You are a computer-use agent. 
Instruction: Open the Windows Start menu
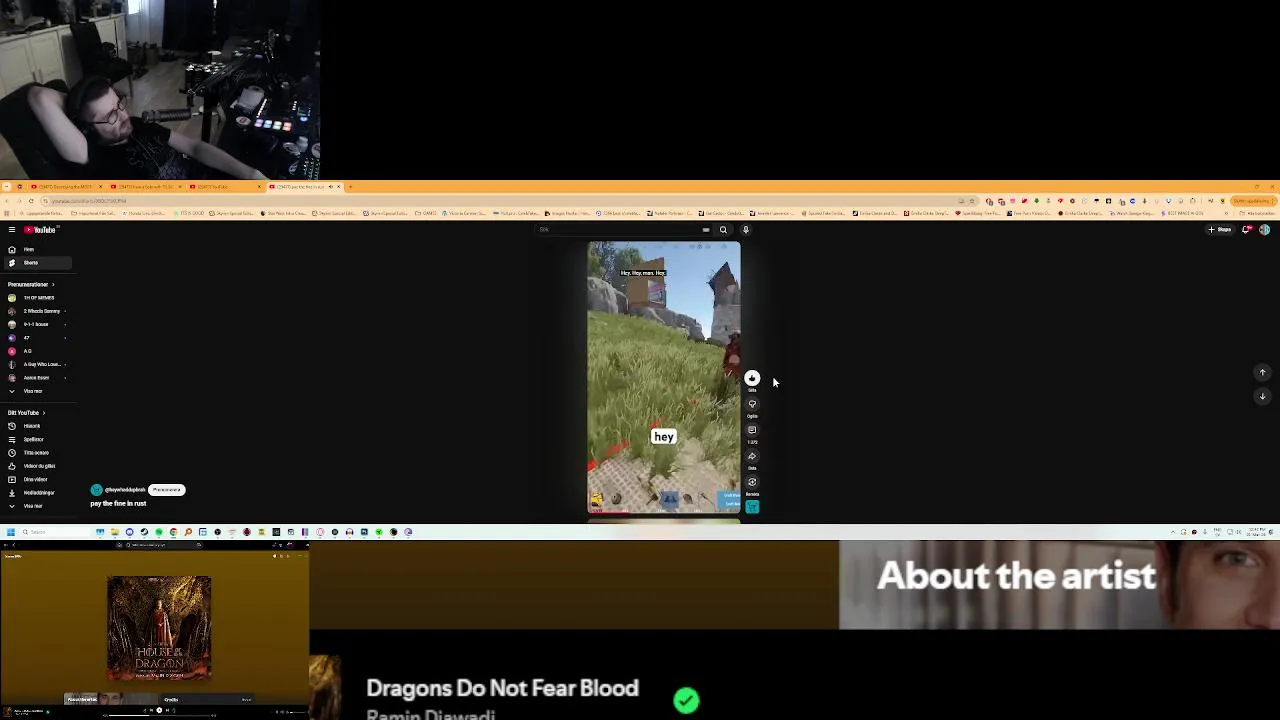[x=10, y=532]
